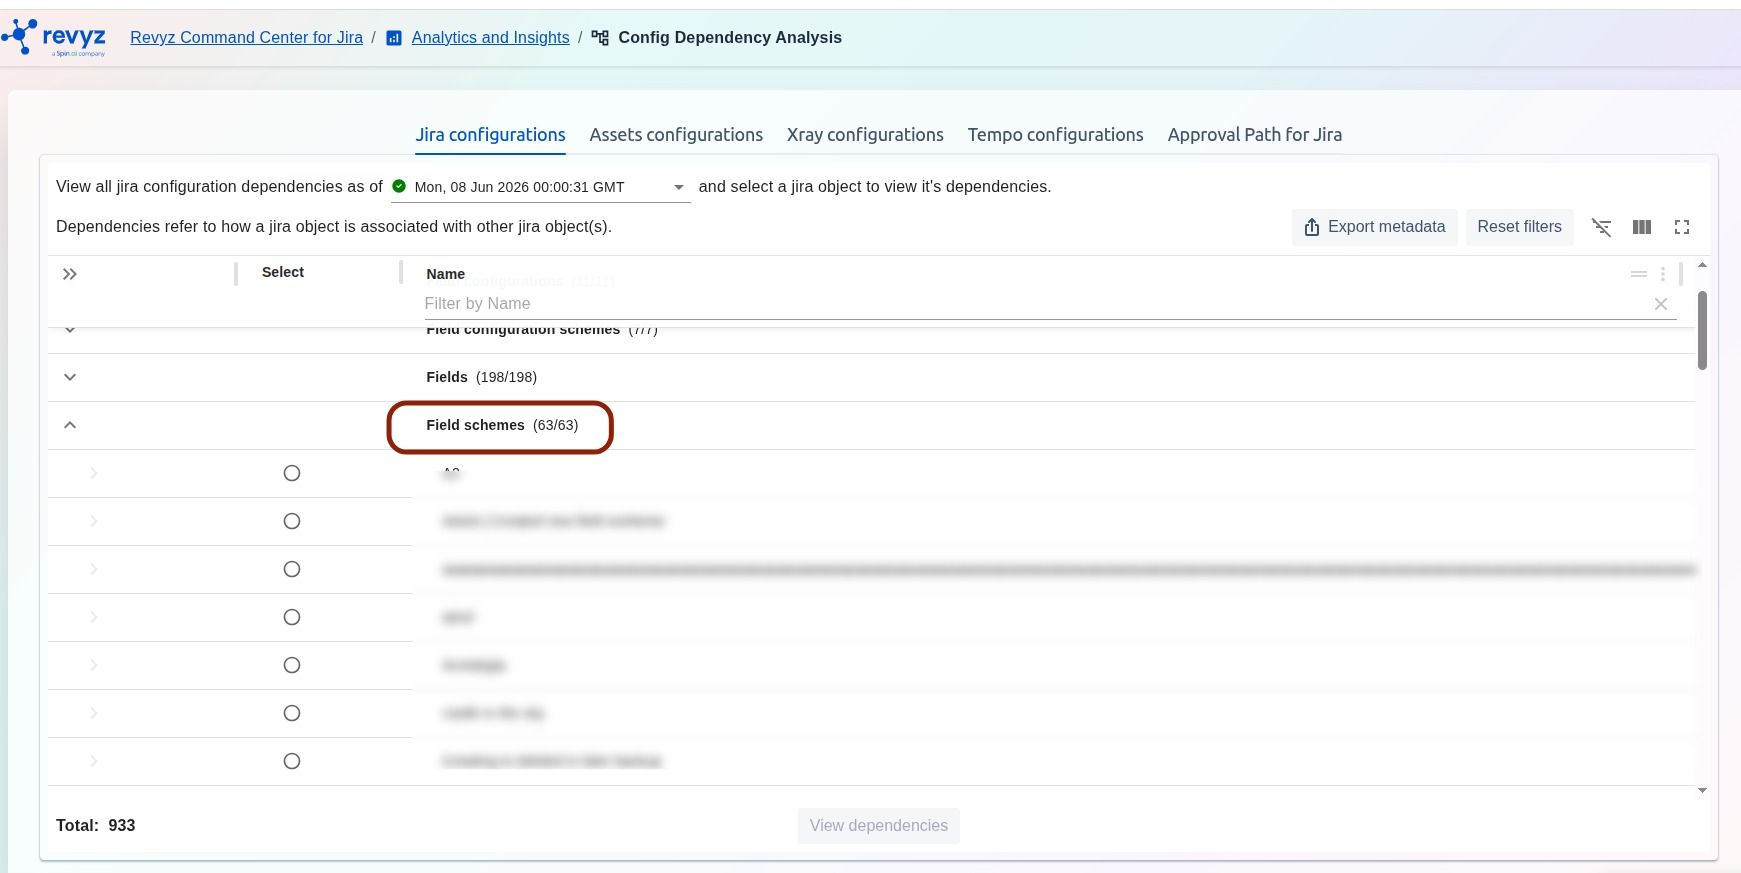Click the green snapshot status check icon
1741x873 pixels.
[x=399, y=186]
